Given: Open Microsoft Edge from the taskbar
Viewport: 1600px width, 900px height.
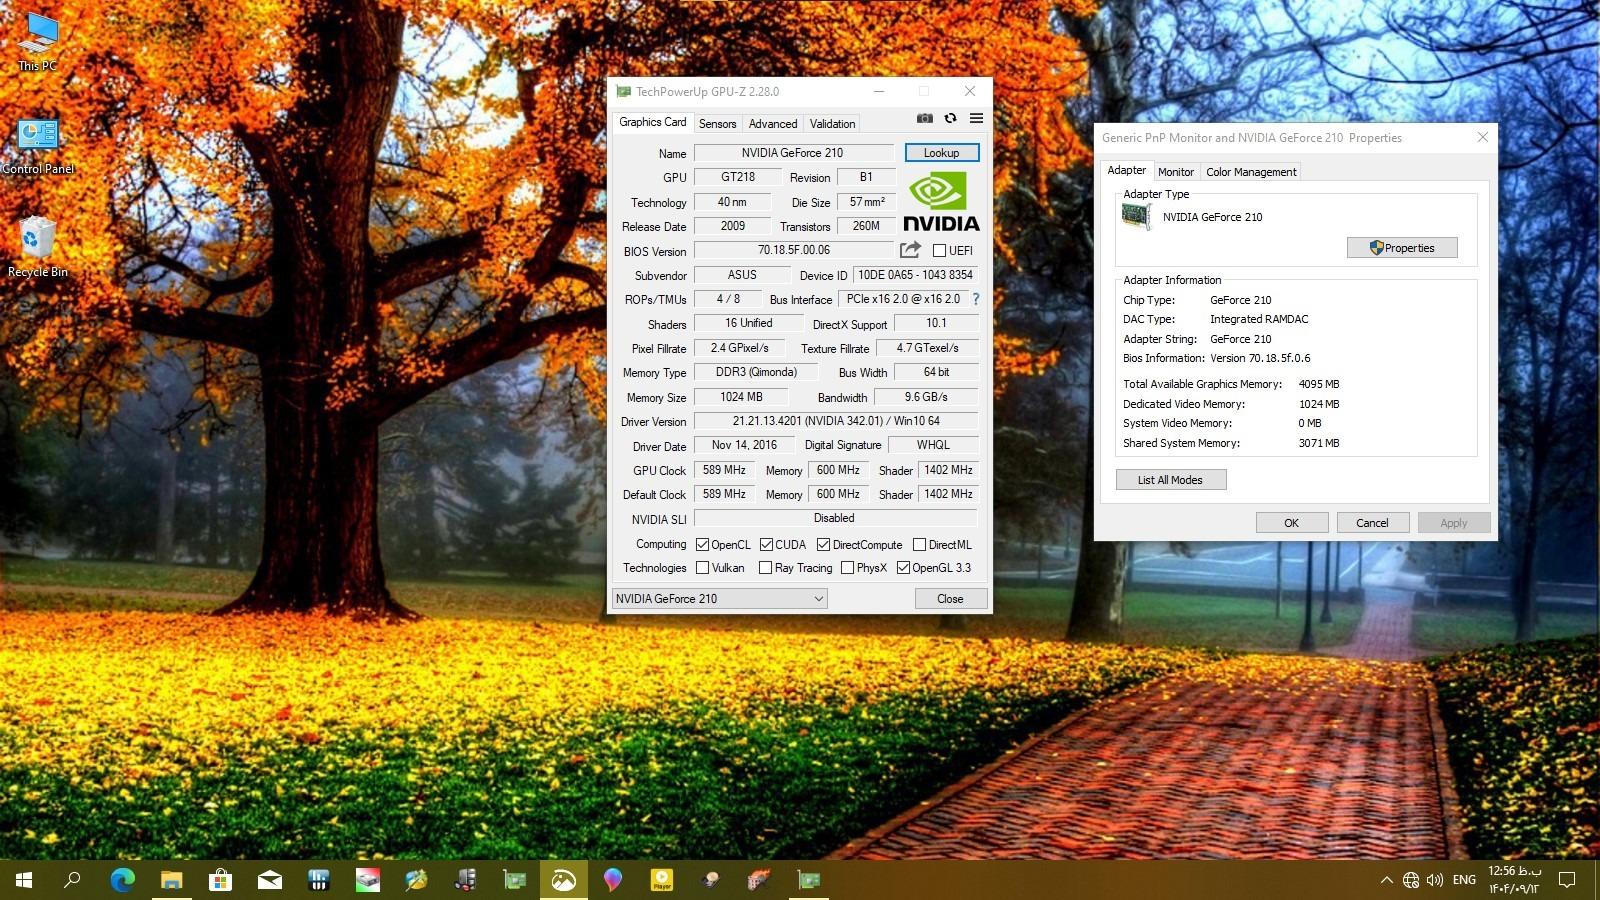Looking at the screenshot, I should point(122,880).
